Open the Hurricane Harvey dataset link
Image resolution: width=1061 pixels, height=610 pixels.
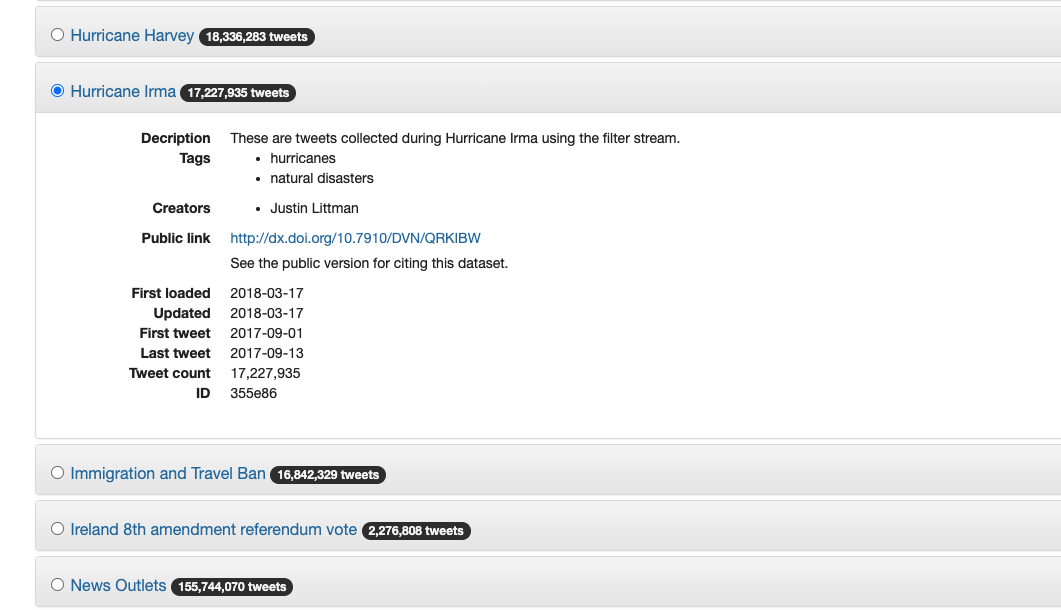(x=130, y=35)
